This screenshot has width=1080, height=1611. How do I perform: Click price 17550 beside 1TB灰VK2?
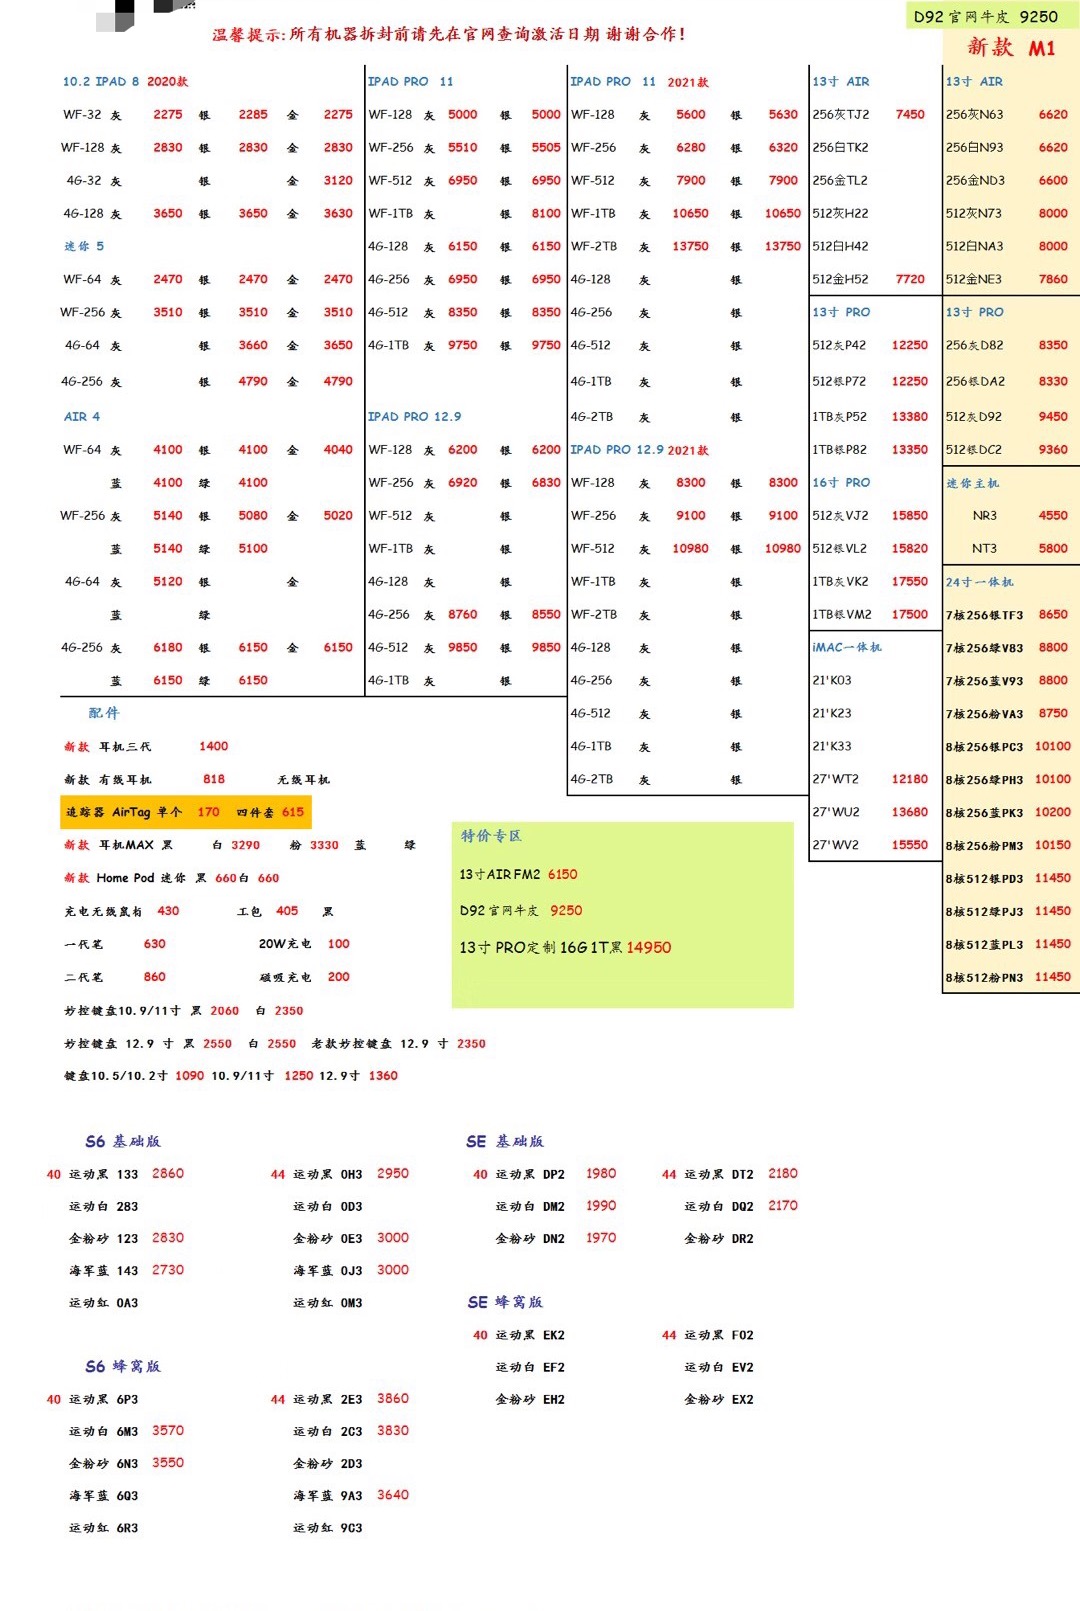tap(910, 581)
